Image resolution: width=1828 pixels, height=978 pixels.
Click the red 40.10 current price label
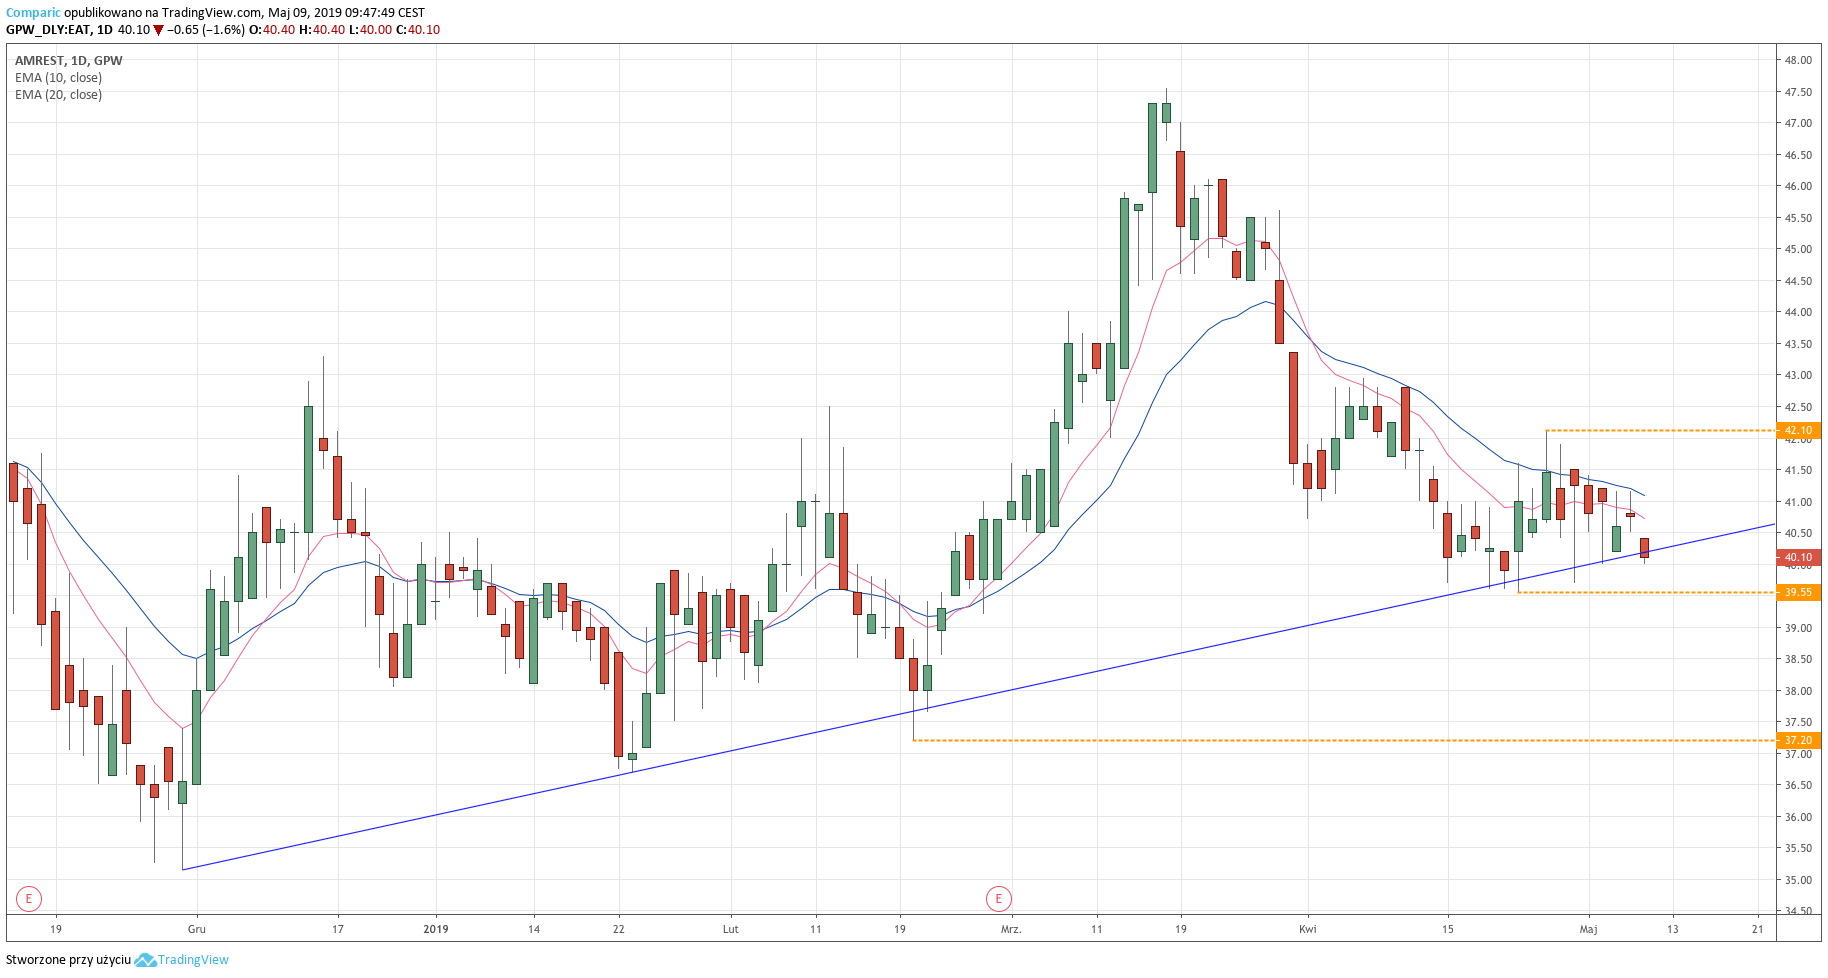(1798, 558)
